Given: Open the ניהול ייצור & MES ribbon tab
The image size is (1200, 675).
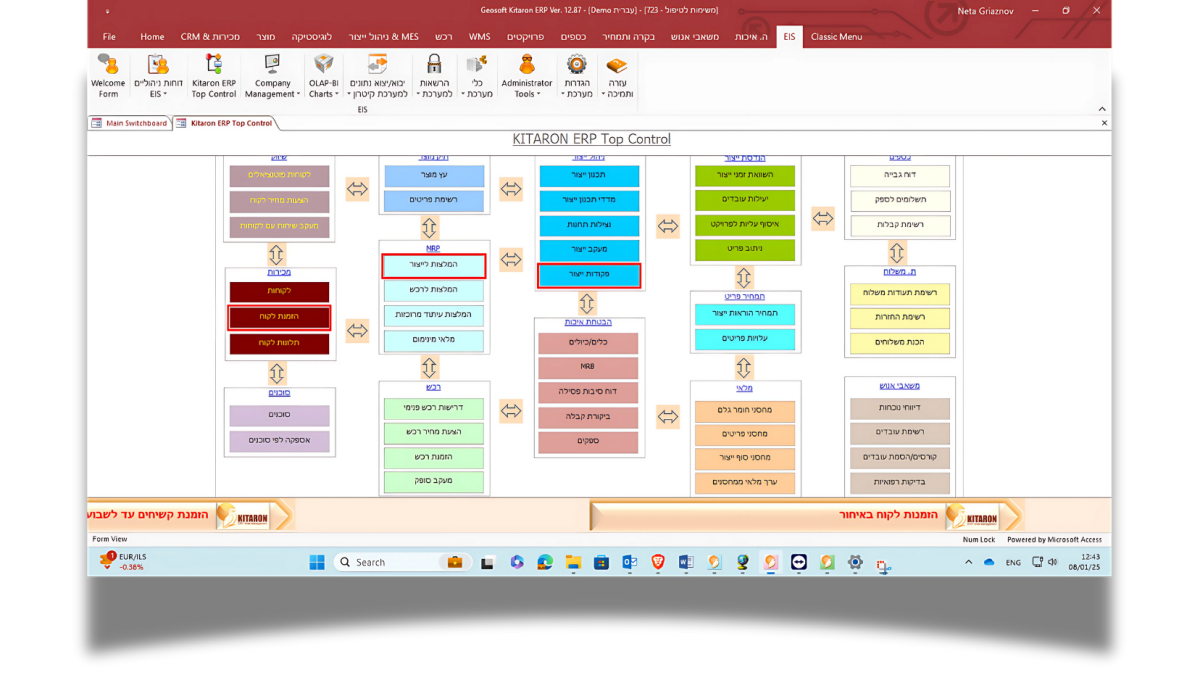Looking at the screenshot, I should click(x=383, y=37).
